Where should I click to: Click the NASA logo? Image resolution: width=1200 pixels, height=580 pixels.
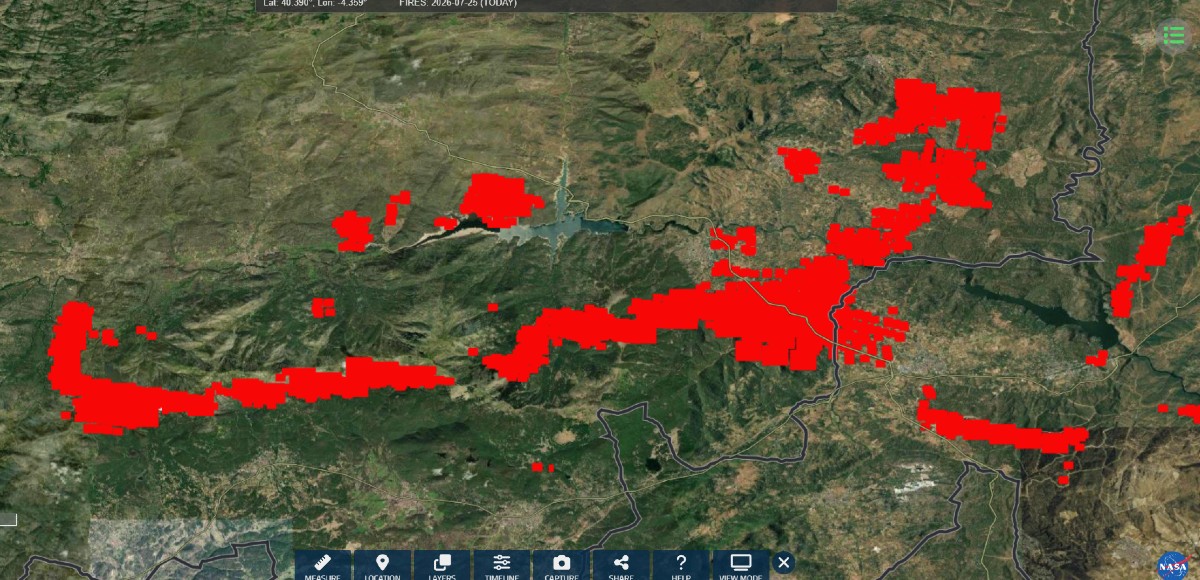(1172, 565)
